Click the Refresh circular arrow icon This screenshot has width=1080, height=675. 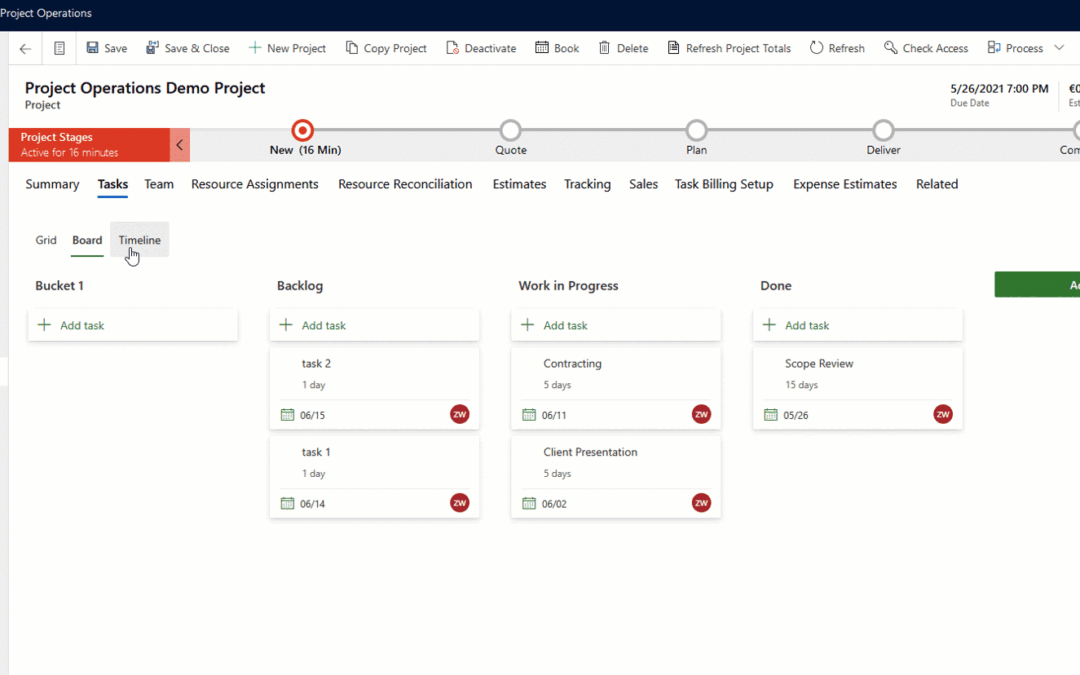(x=816, y=48)
